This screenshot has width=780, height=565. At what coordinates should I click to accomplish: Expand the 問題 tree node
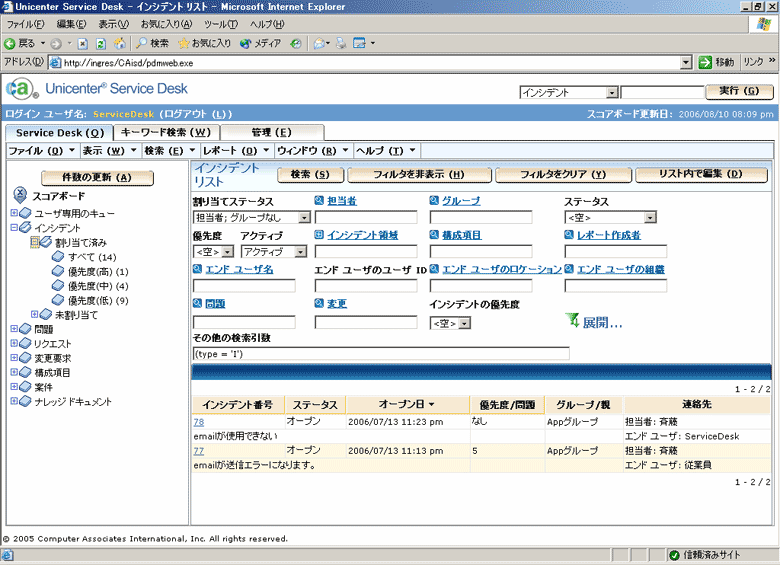pyautogui.click(x=14, y=329)
